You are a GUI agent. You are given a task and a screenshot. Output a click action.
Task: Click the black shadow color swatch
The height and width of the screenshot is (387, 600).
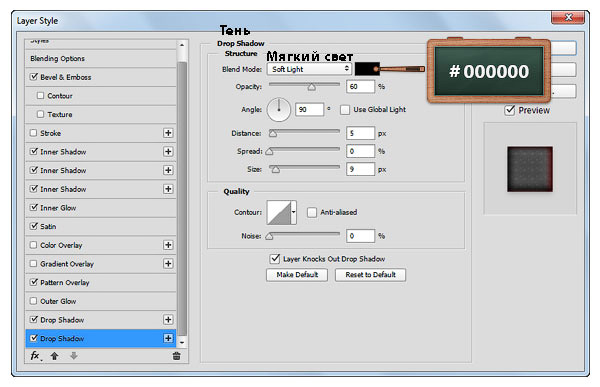[x=367, y=69]
